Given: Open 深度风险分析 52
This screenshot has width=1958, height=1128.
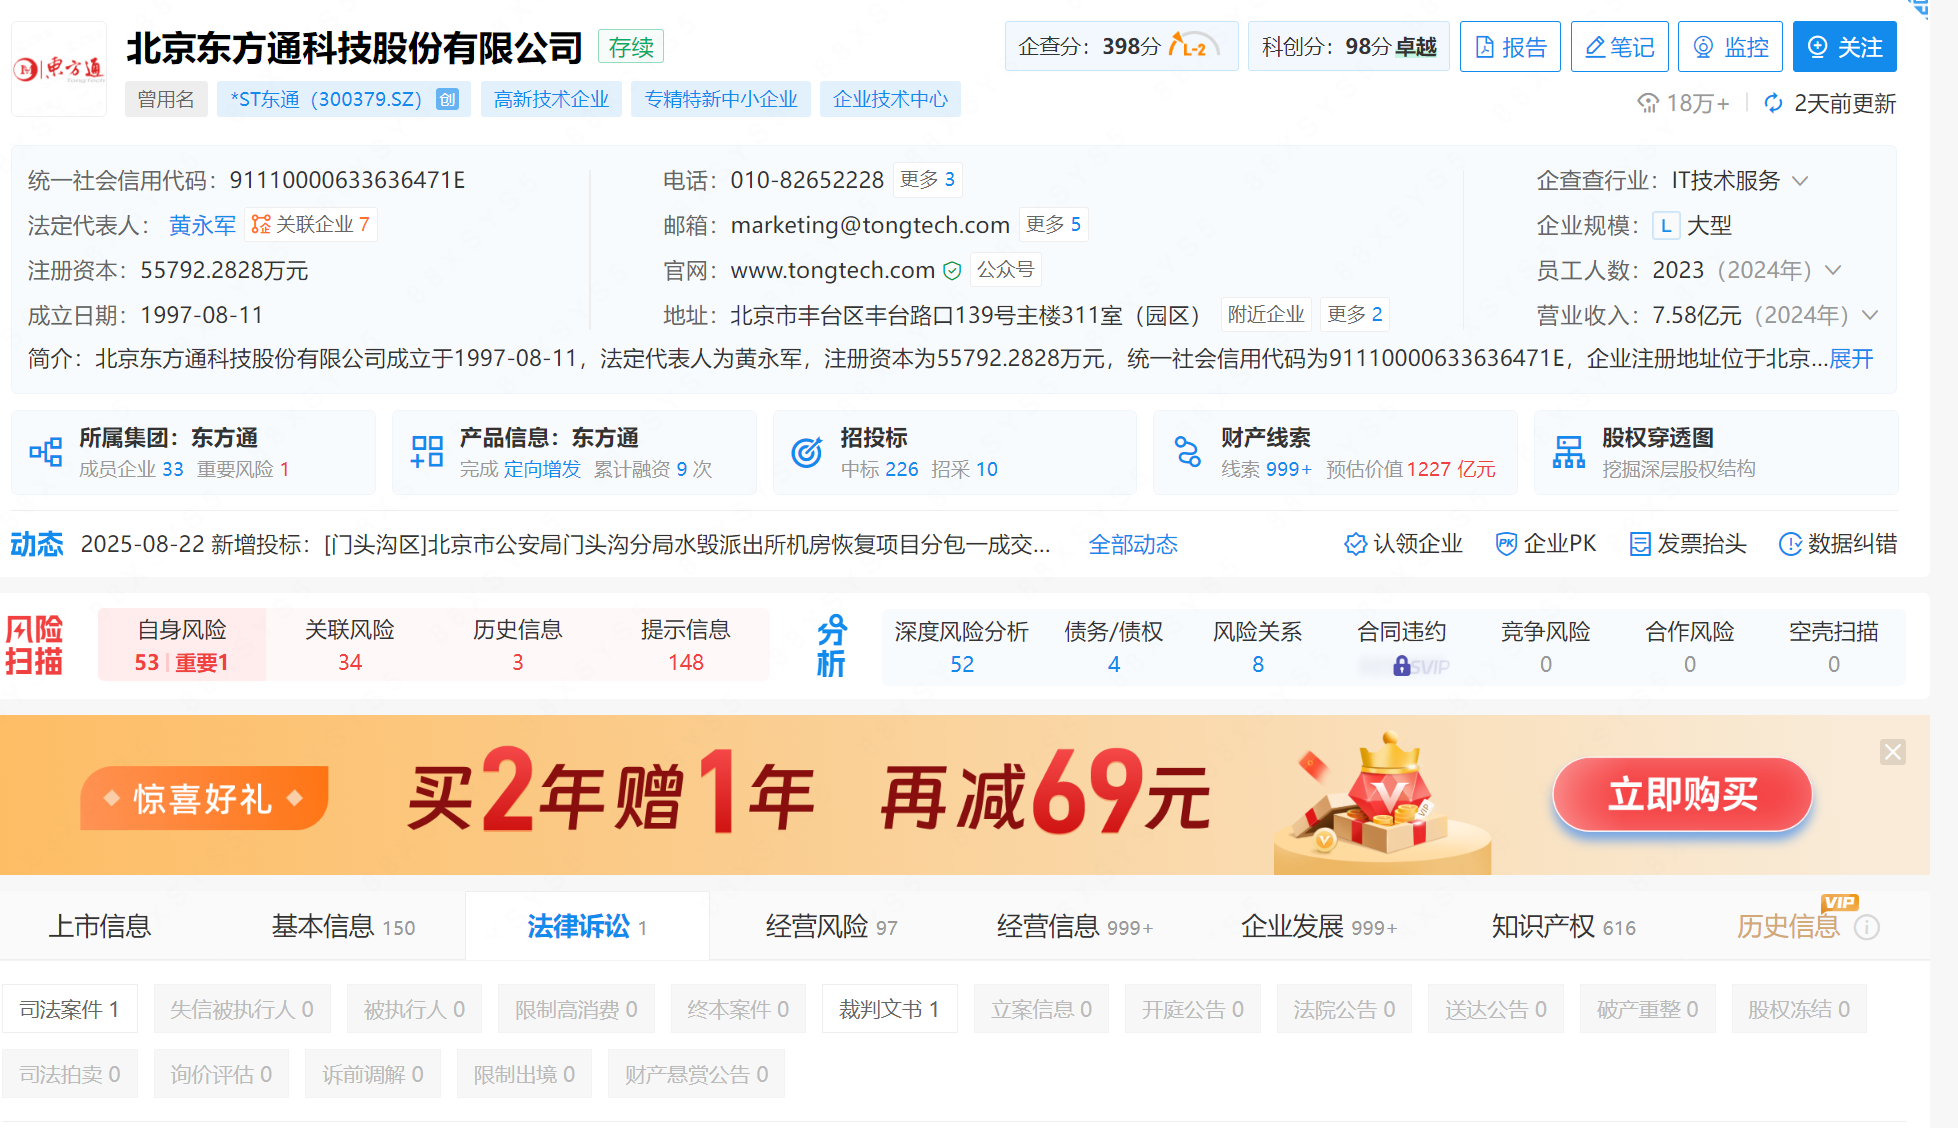Looking at the screenshot, I should click(961, 647).
